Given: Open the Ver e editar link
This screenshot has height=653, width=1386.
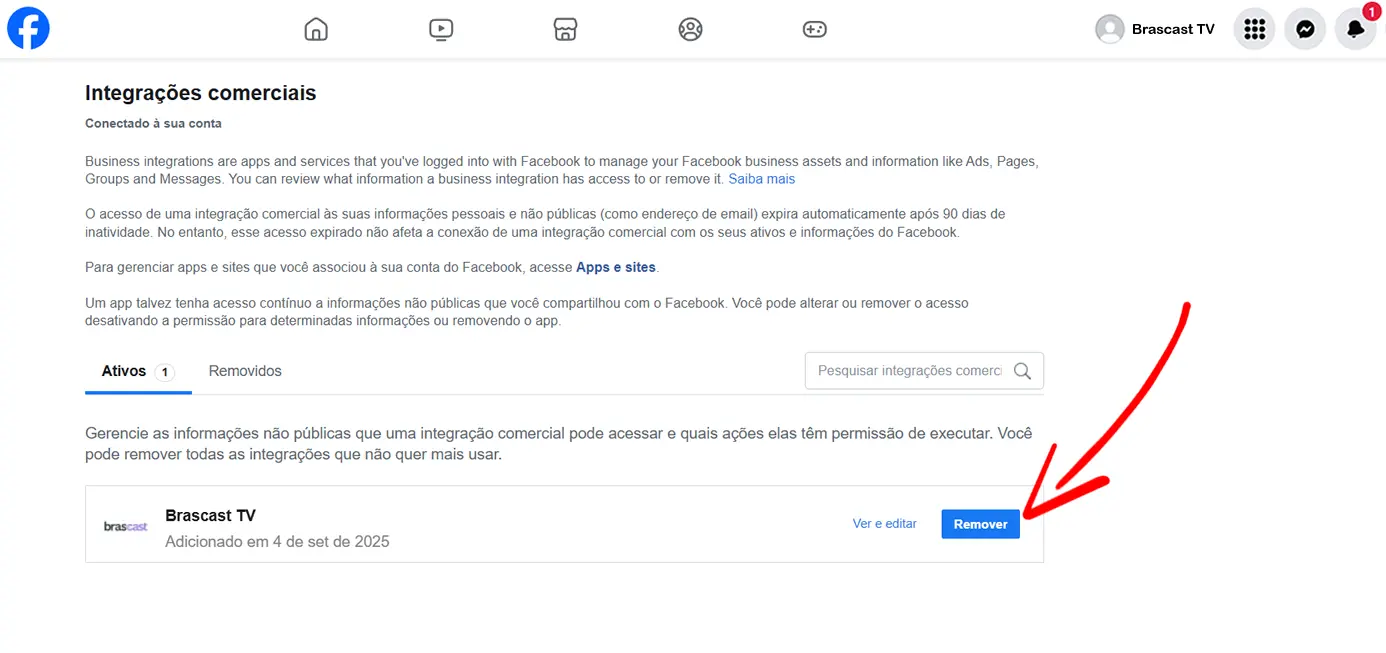Looking at the screenshot, I should click(884, 524).
